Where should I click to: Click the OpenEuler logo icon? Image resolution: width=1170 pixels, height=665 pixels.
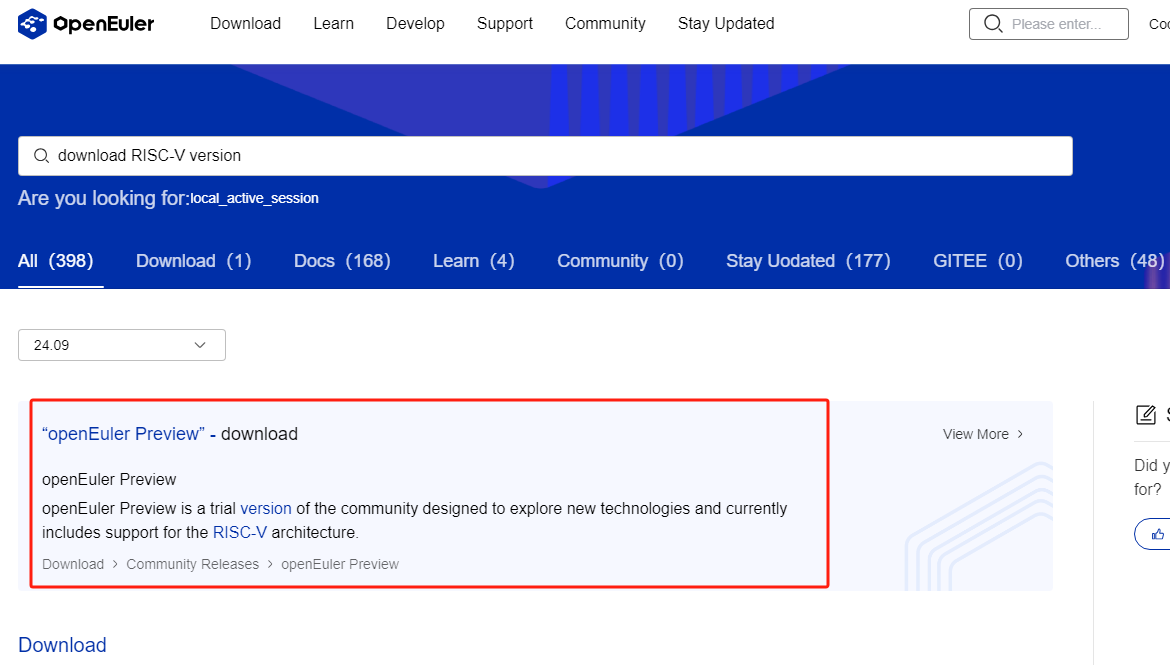pyautogui.click(x=32, y=23)
